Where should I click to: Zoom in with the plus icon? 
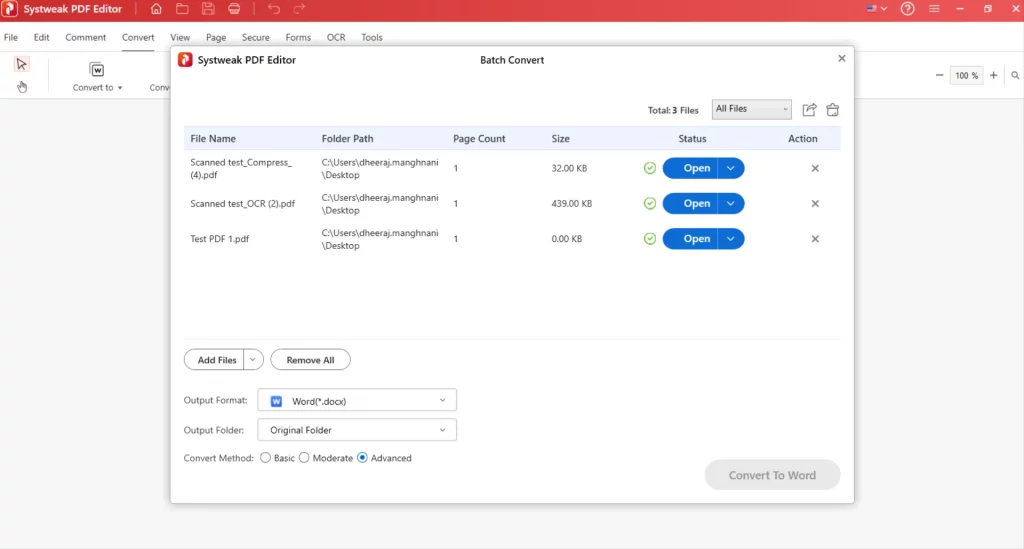(993, 76)
